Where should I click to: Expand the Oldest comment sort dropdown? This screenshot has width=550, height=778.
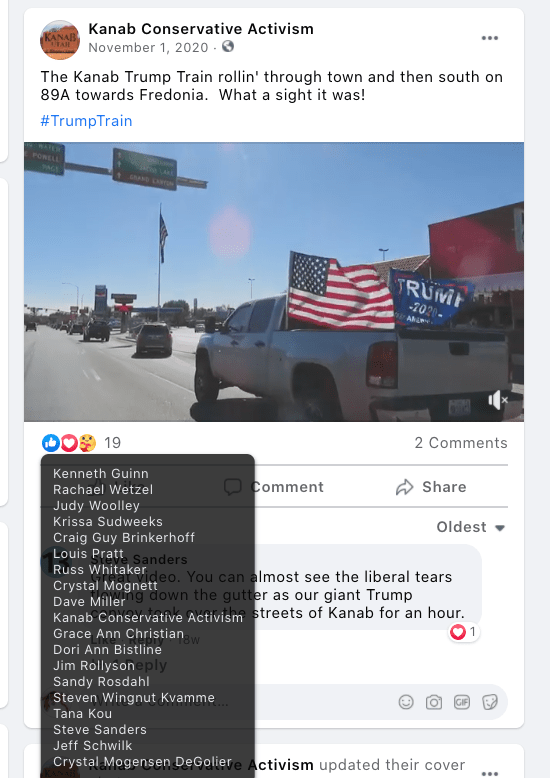coord(471,527)
